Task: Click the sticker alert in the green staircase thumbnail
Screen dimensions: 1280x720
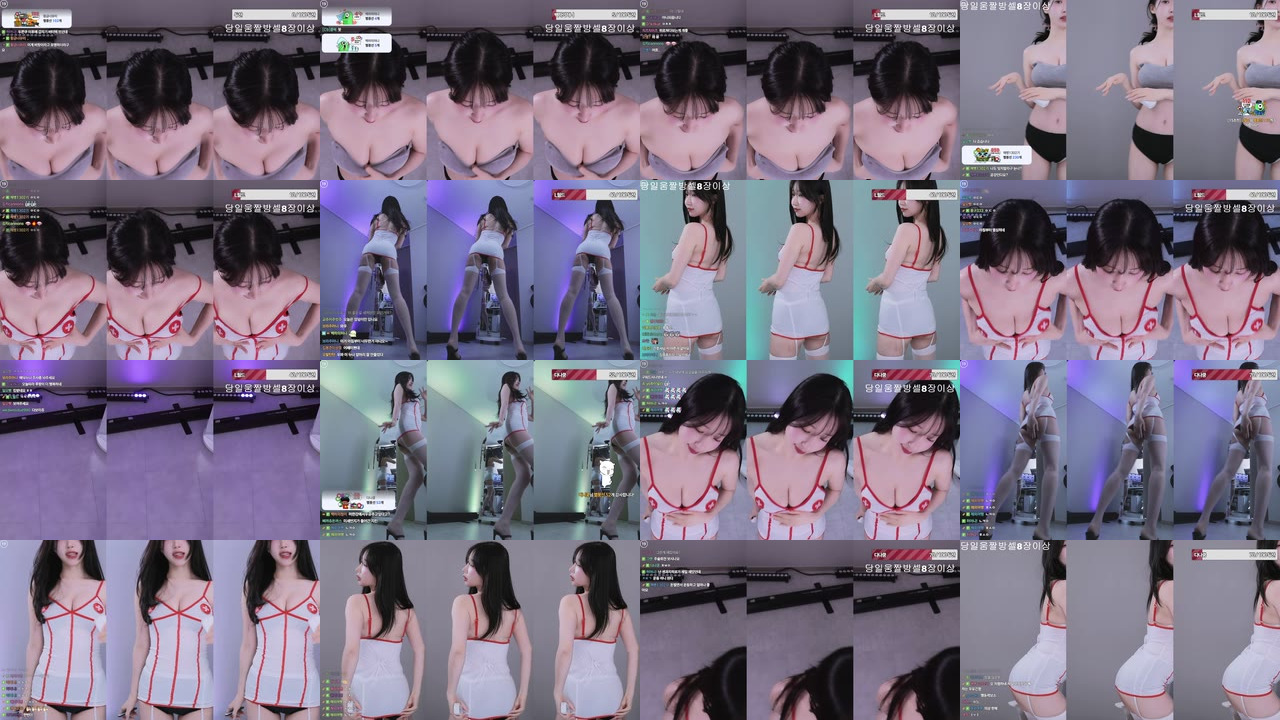Action: coord(357,500)
